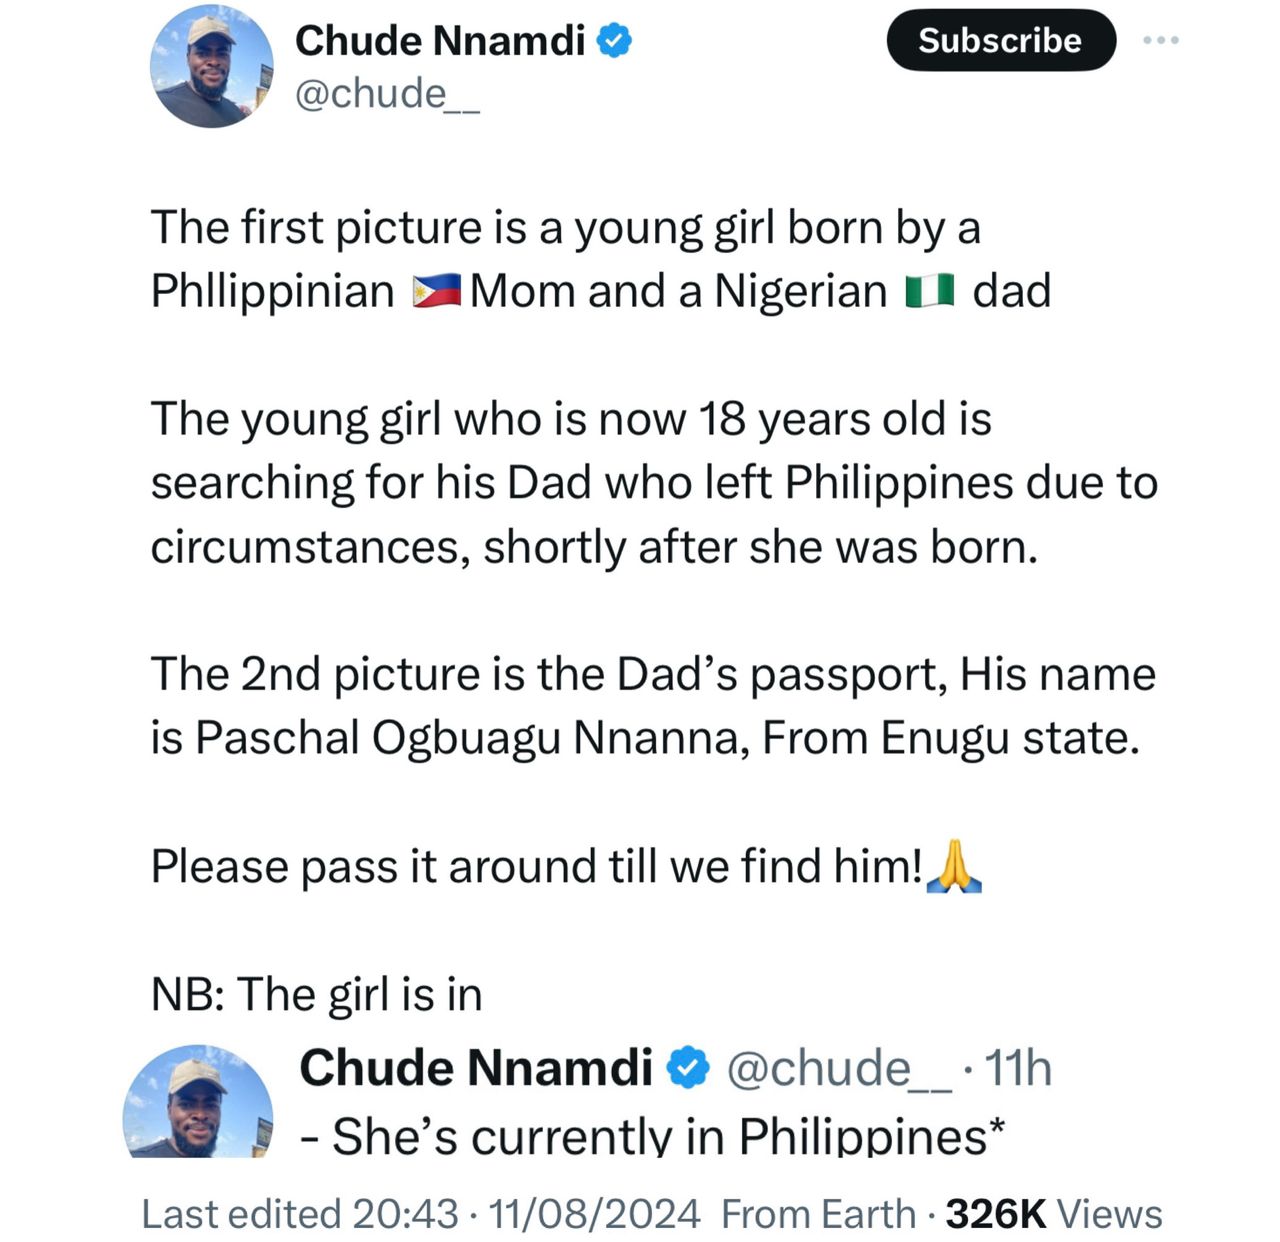Click the verified badge in the reply
The width and height of the screenshot is (1280, 1242).
(687, 1068)
